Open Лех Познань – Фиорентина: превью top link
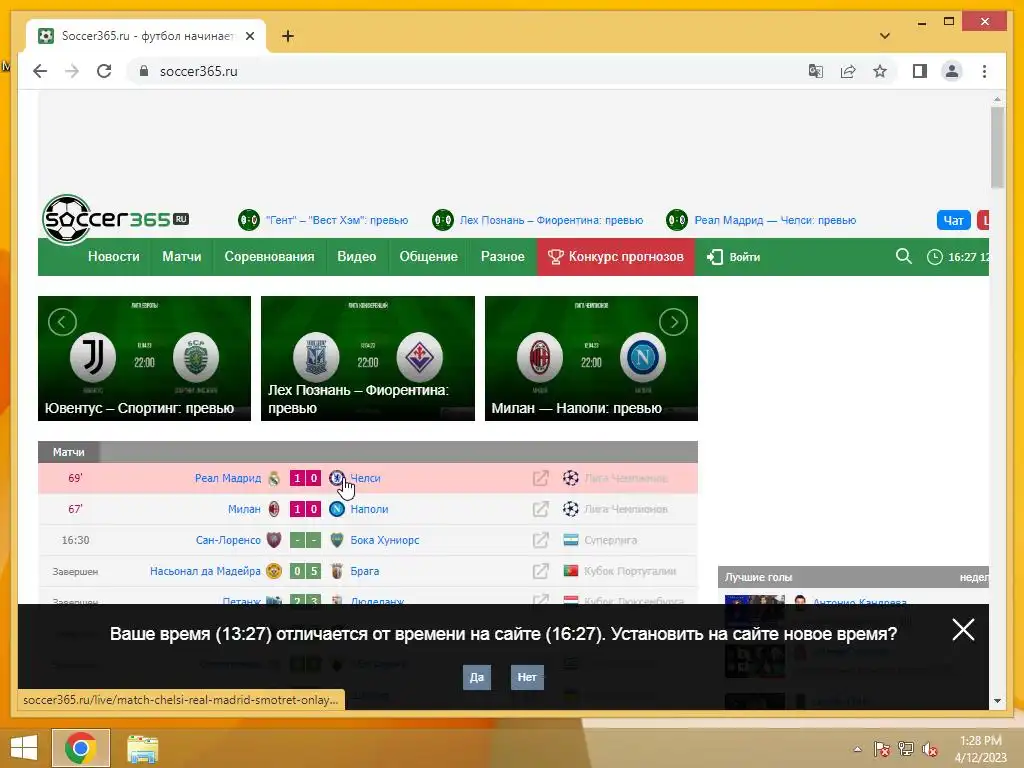 (x=551, y=220)
